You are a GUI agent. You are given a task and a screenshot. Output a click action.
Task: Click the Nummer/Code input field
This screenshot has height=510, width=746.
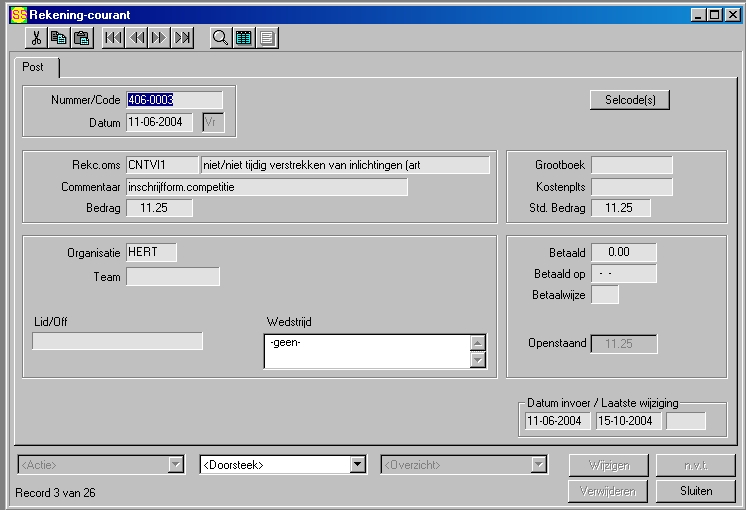tap(174, 100)
